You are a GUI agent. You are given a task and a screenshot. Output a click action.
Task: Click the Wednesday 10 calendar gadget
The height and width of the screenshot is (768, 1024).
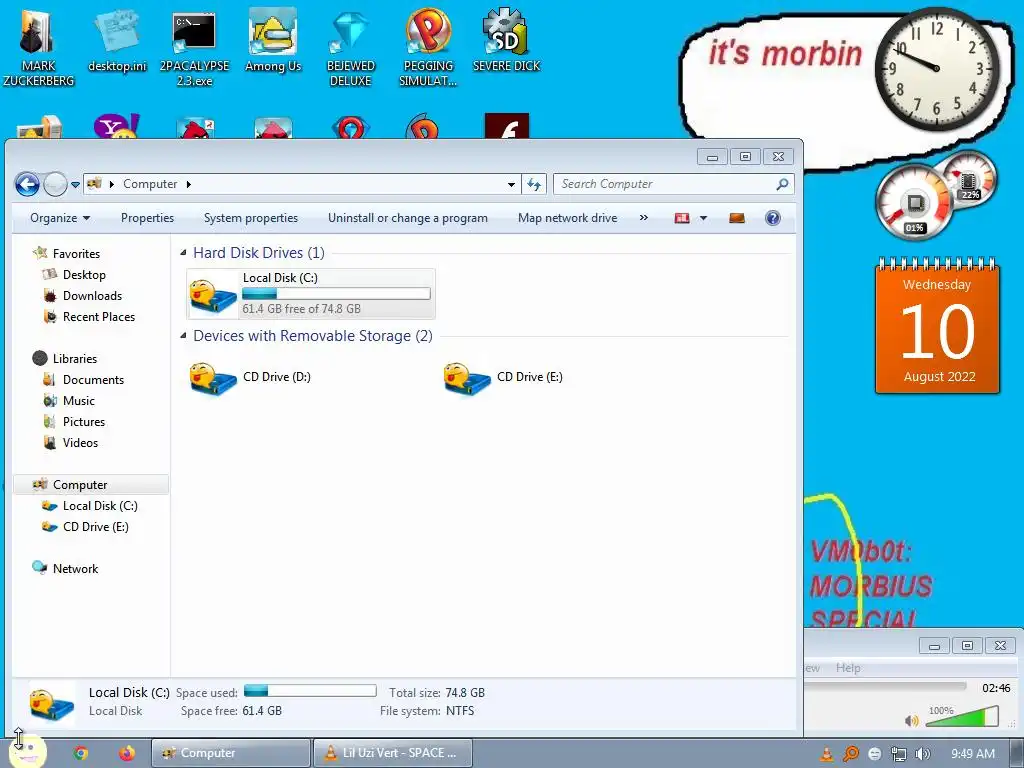[937, 327]
